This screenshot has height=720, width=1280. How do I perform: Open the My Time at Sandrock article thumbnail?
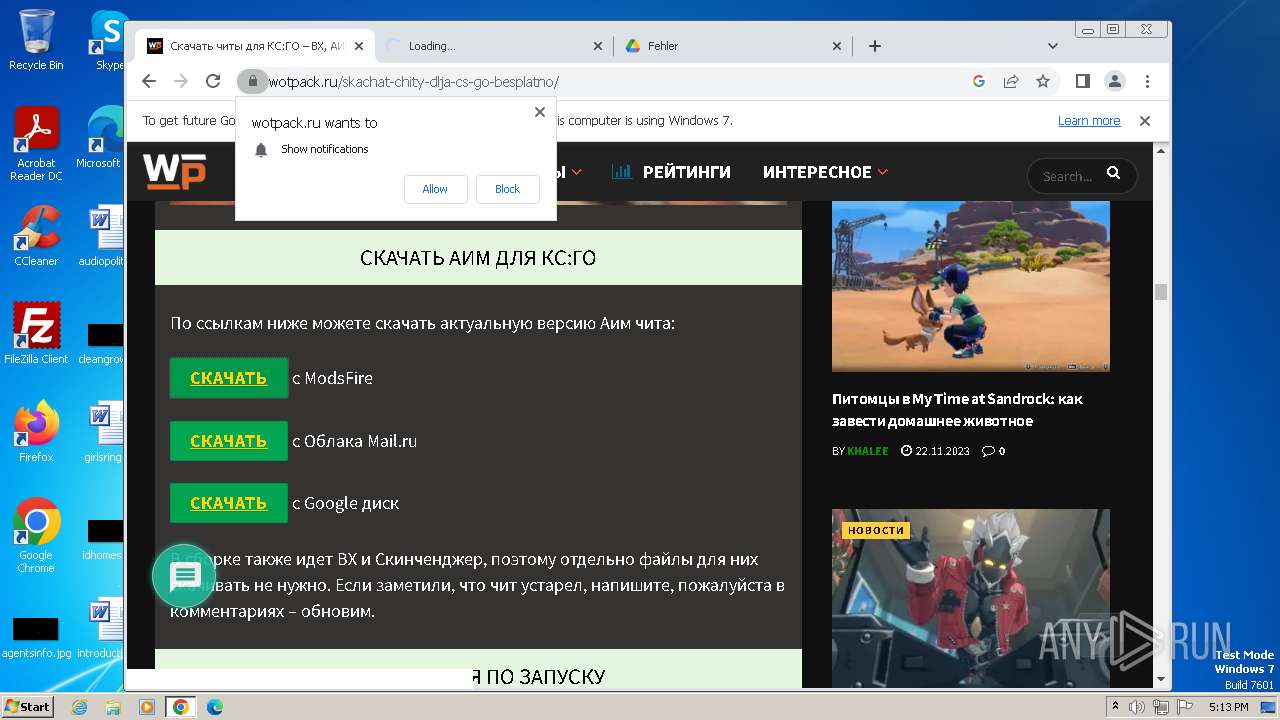(970, 286)
